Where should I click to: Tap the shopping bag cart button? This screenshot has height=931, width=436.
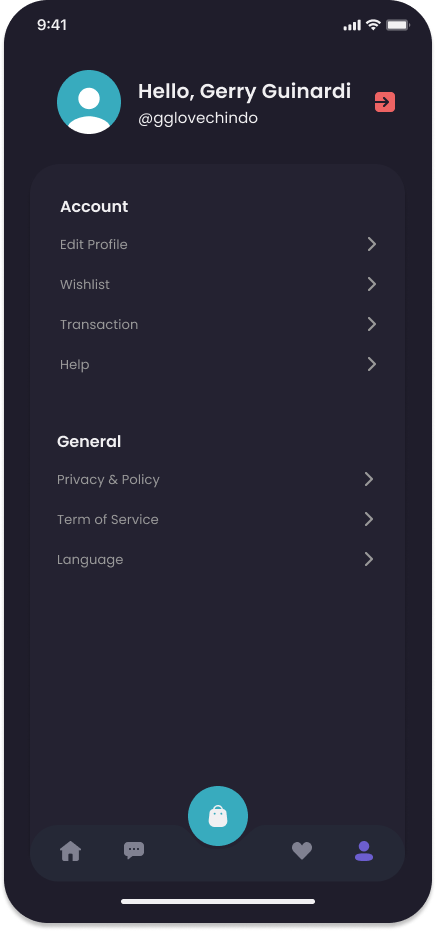click(218, 816)
